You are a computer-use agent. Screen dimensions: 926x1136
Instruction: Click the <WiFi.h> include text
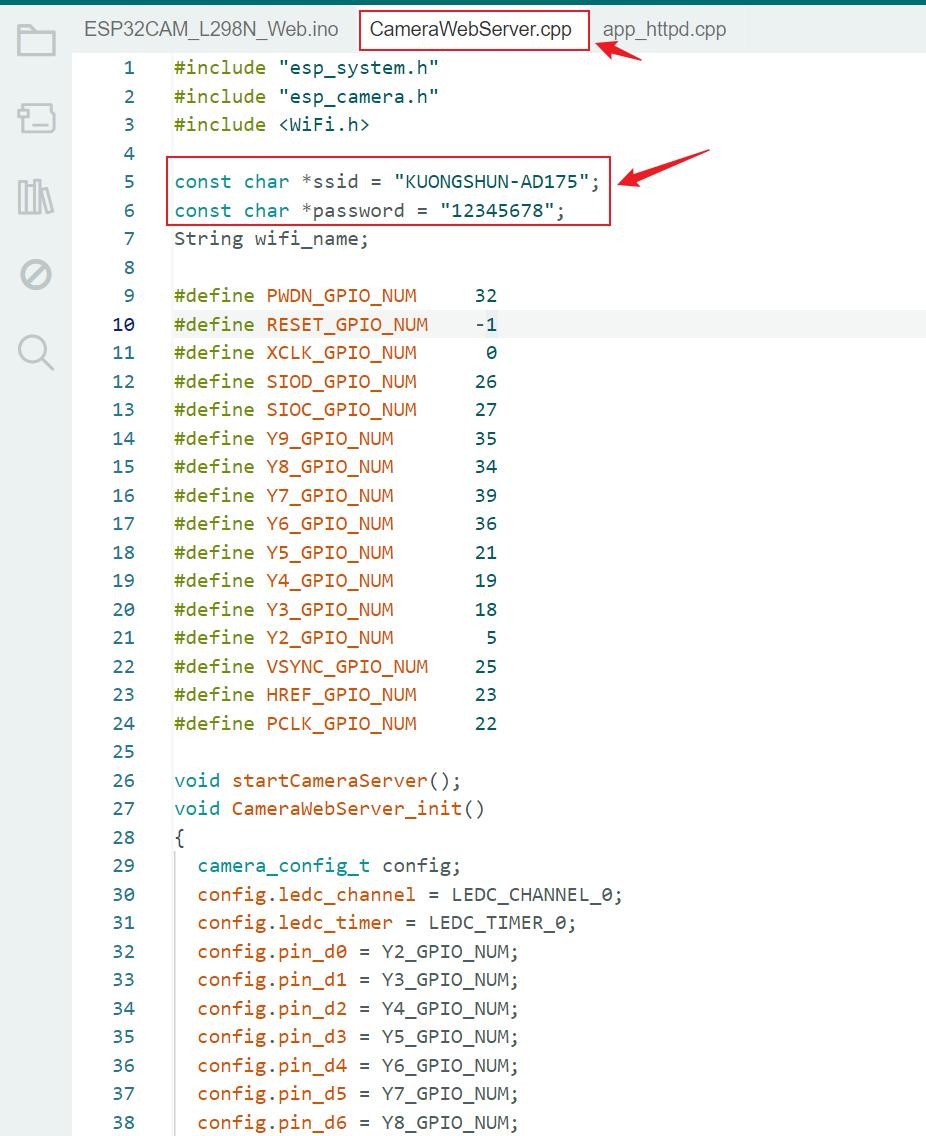click(324, 125)
